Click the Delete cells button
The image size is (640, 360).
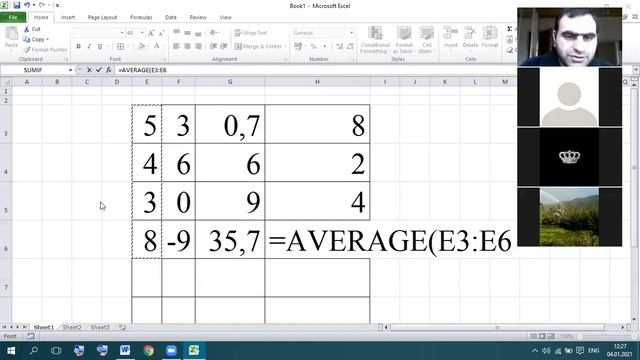tap(470, 38)
